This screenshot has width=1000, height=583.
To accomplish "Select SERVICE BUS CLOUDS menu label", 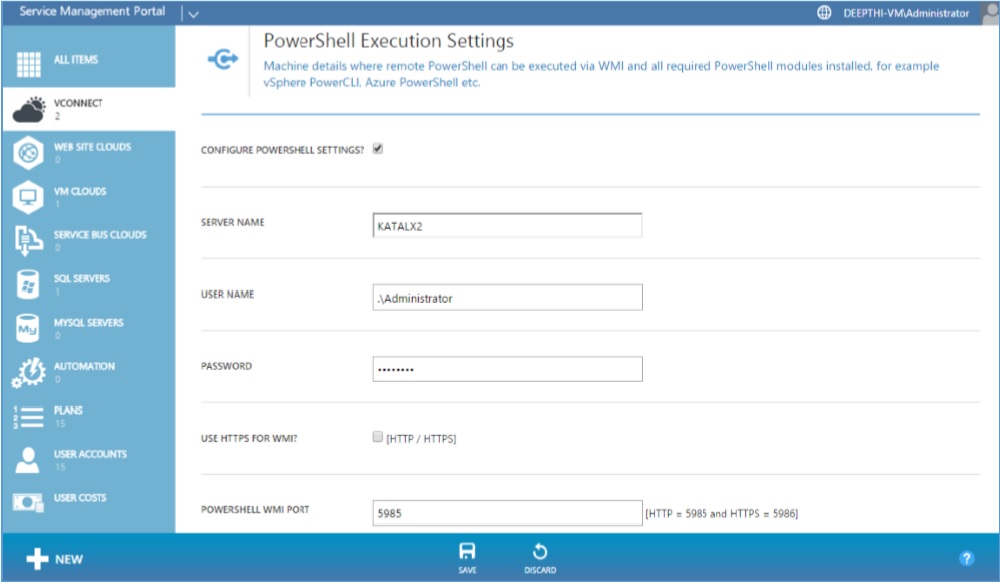I will pos(100,235).
